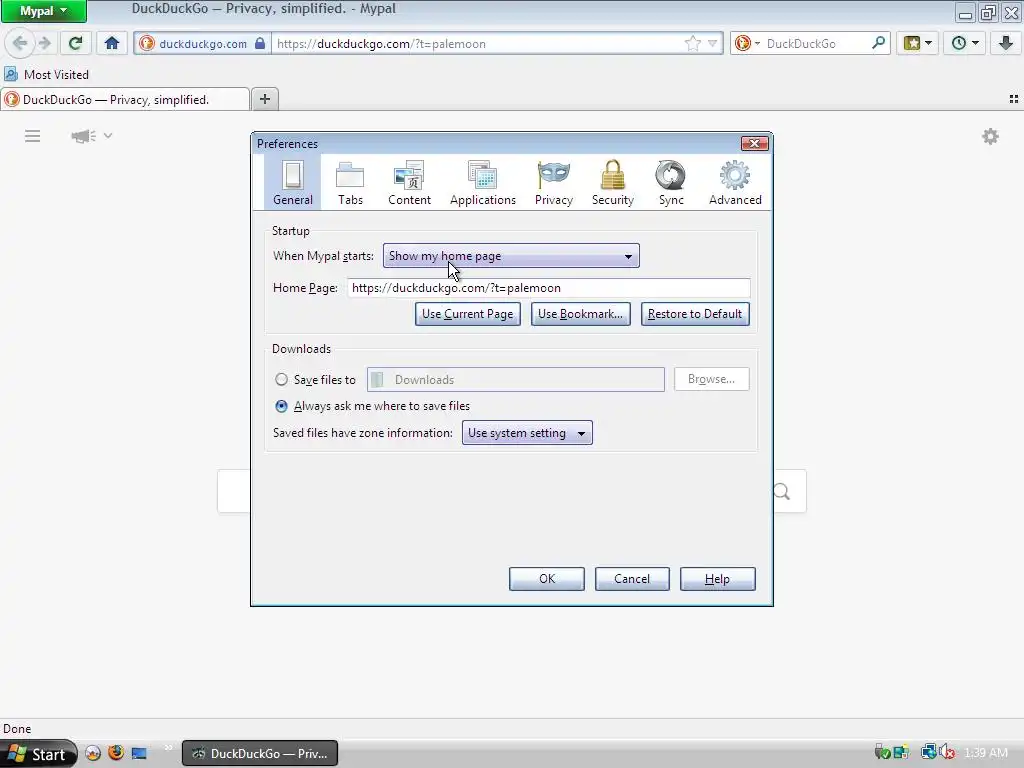This screenshot has height=768, width=1024.
Task: Click first quick launch browser icon
Action: pos(93,753)
